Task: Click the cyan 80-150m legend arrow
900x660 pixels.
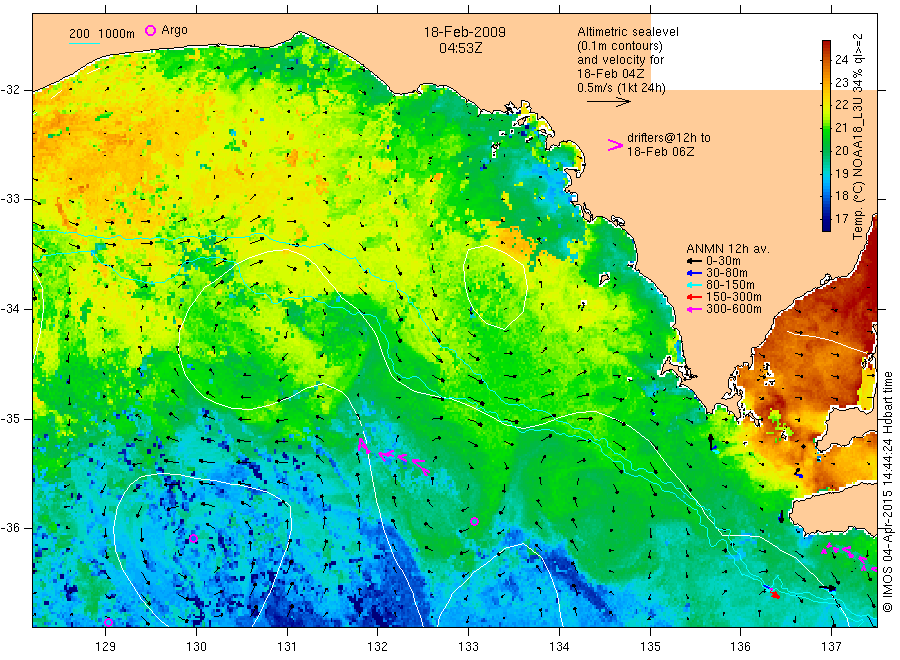Action: click(x=695, y=285)
